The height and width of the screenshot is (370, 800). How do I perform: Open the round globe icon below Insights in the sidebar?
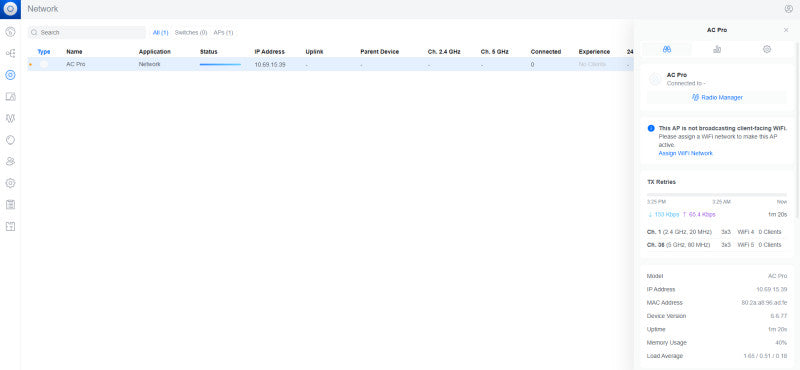tap(10, 140)
